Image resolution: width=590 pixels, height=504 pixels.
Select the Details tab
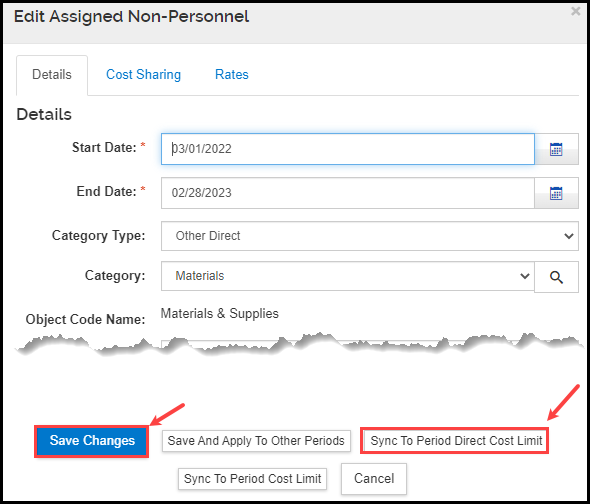[52, 75]
